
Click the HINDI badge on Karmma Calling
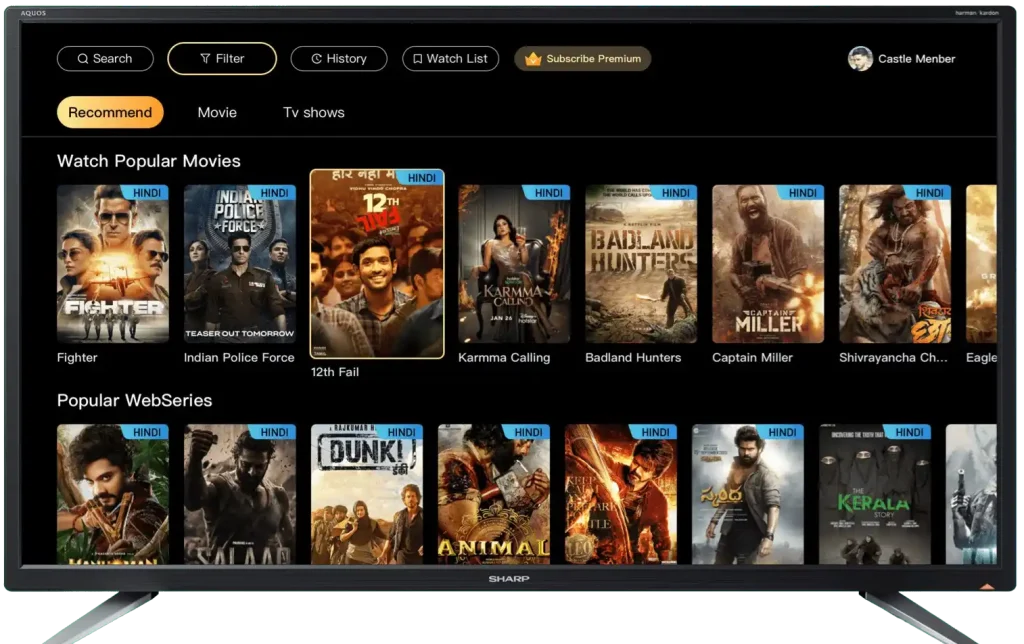coord(549,193)
